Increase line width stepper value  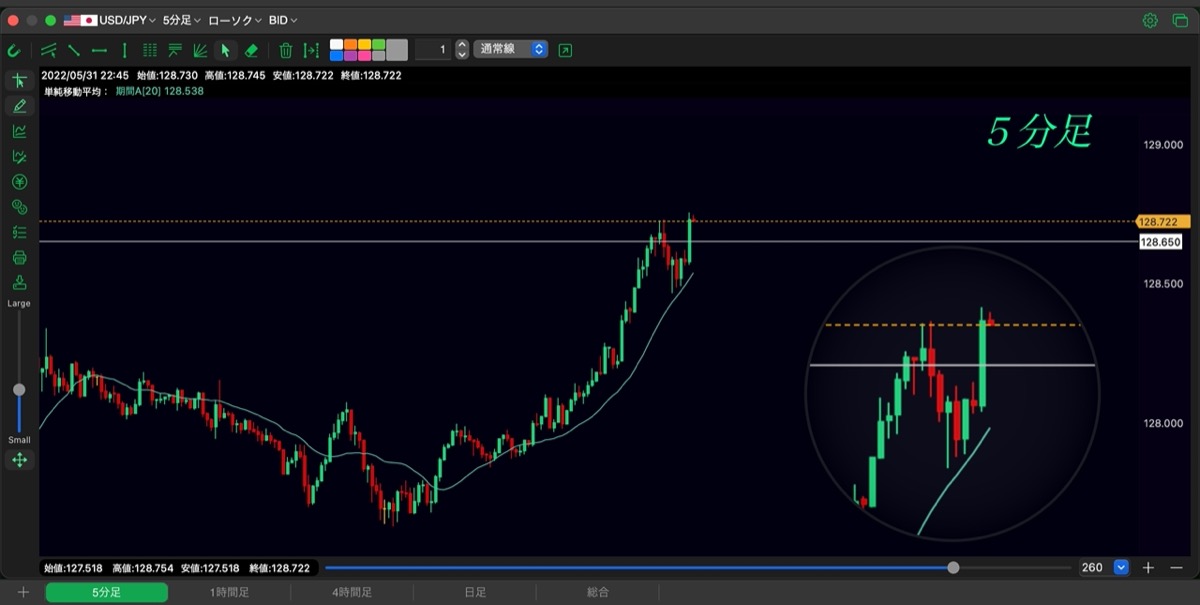click(x=461, y=45)
